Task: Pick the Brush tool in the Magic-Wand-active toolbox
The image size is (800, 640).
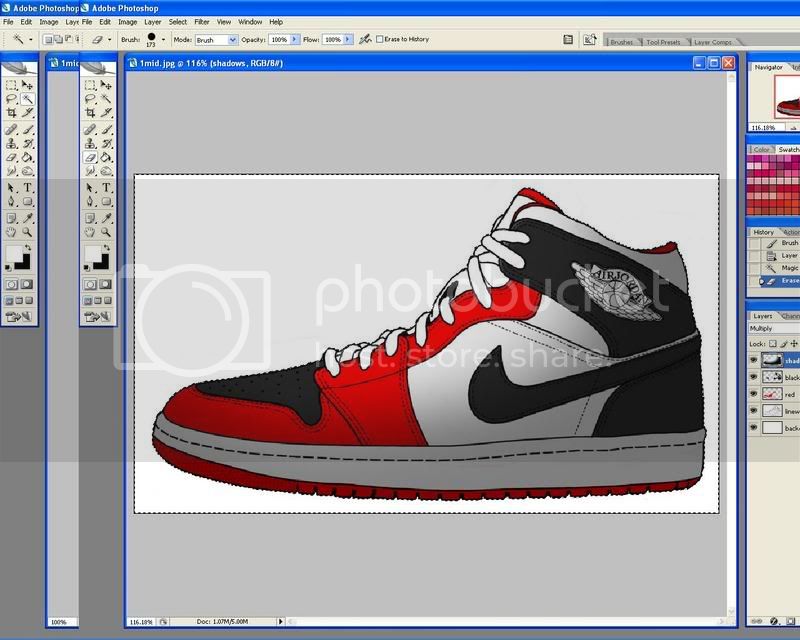Action: pos(28,130)
